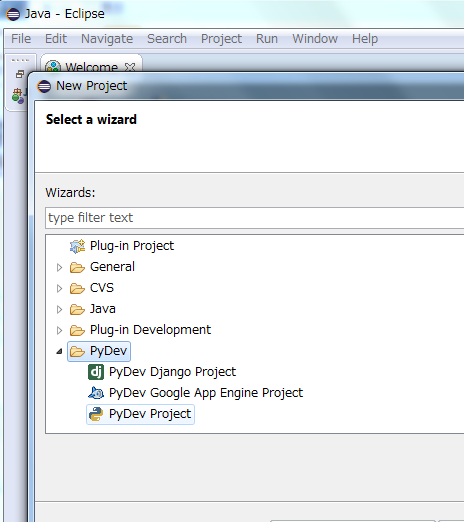
Task: Select the Java tree row
Action: point(103,309)
